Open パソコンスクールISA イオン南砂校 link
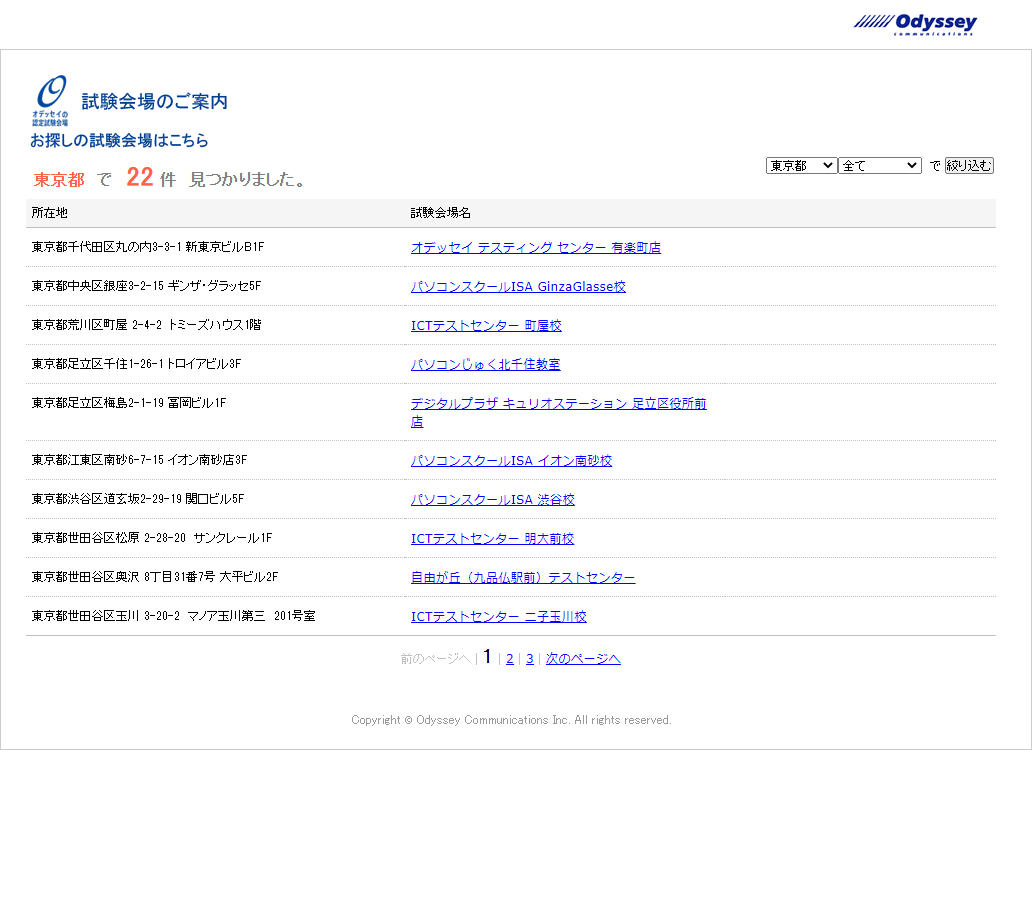The height and width of the screenshot is (920, 1032). (x=511, y=461)
